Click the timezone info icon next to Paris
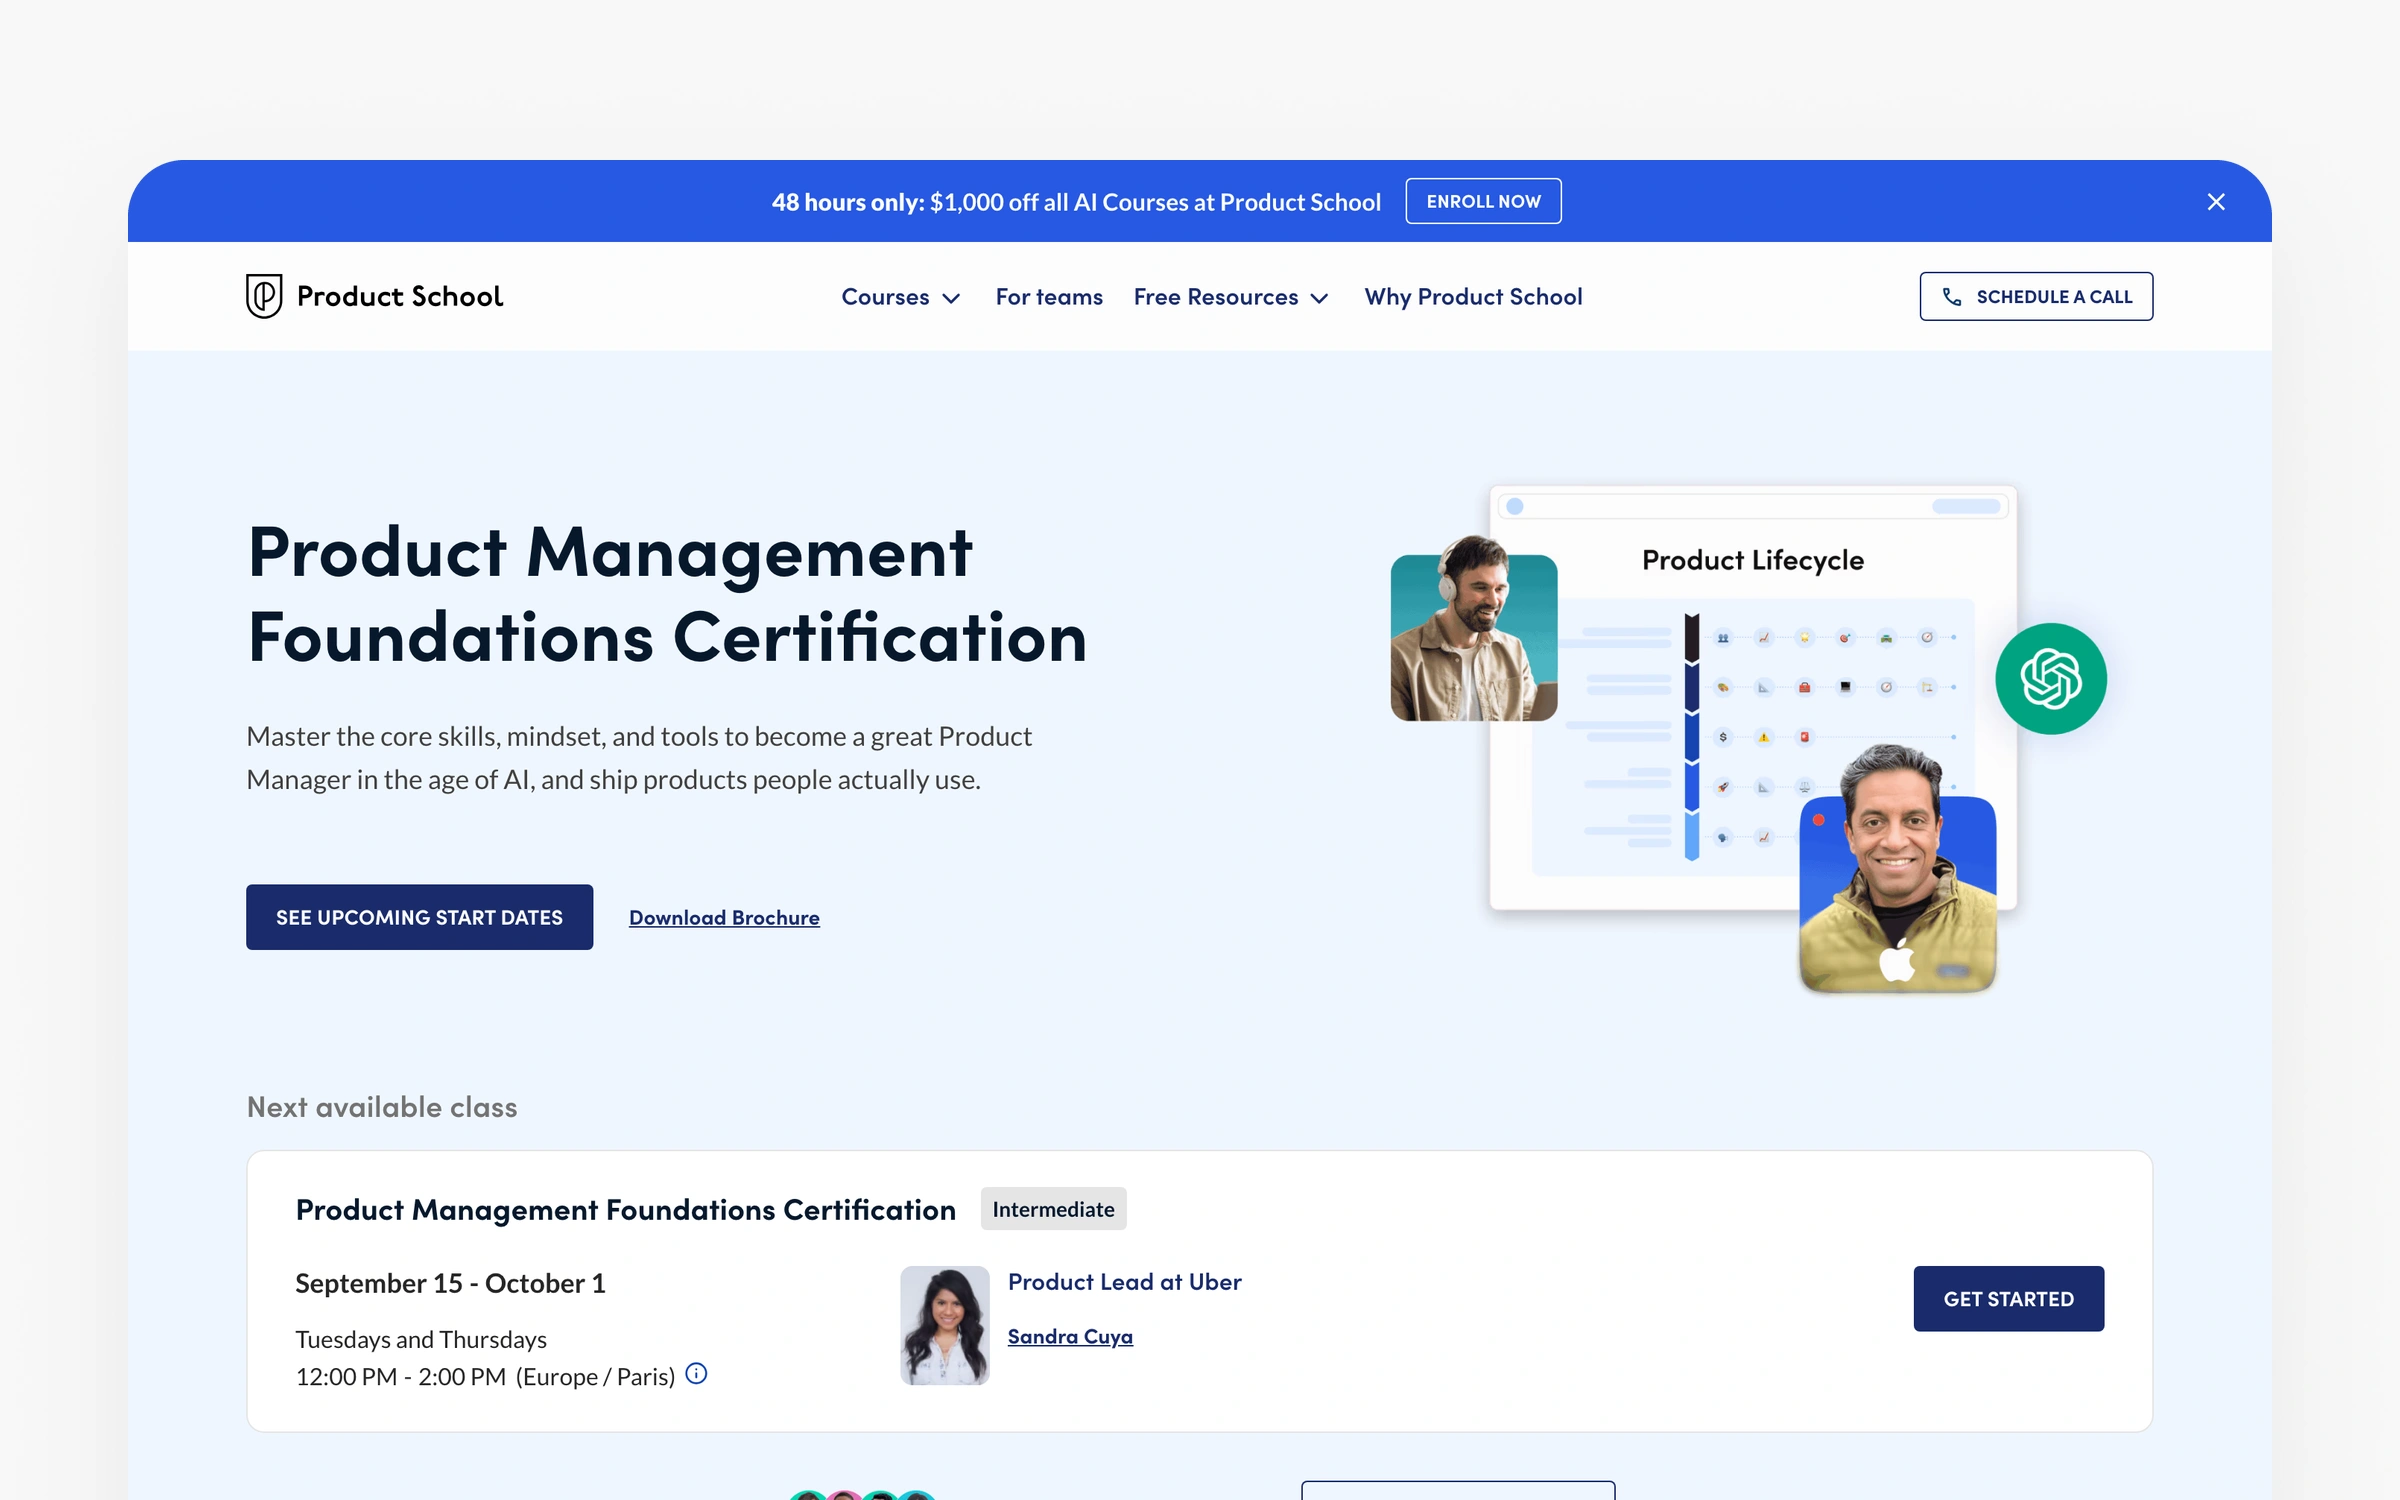 pos(697,1374)
